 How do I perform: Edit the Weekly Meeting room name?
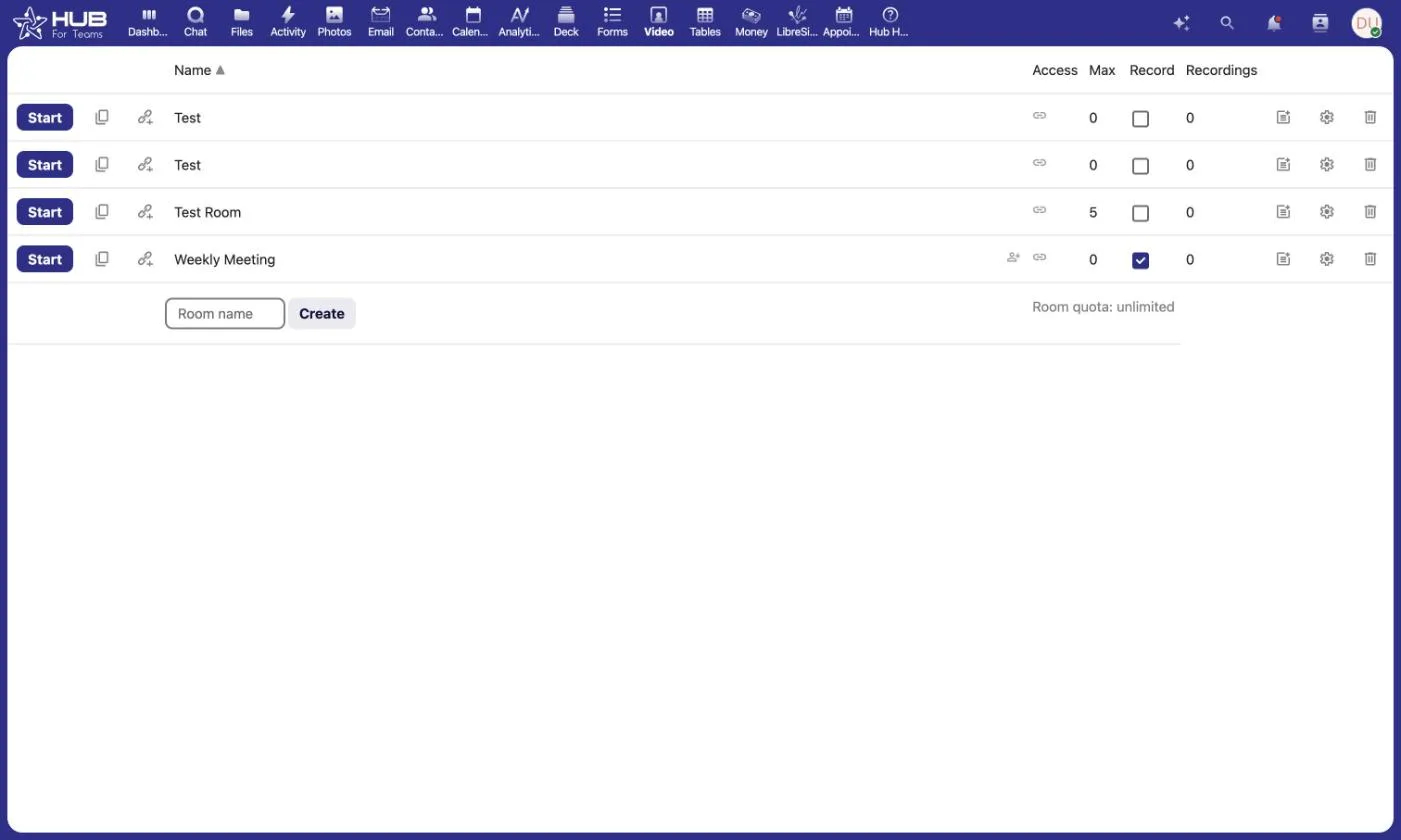pyautogui.click(x=224, y=259)
